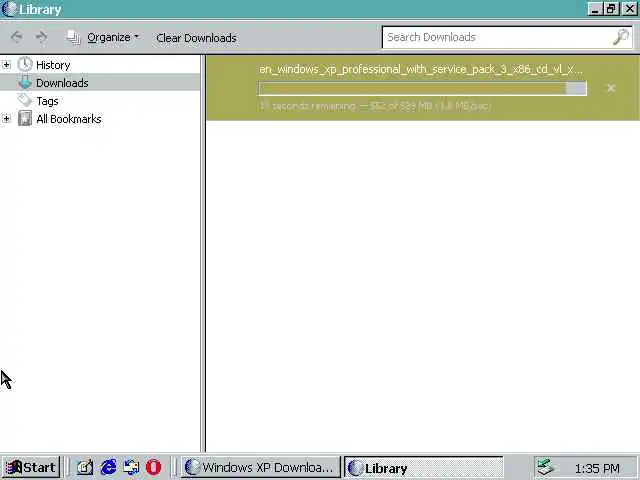
Task: Select All Bookmarks in the sidebar
Action: 69,119
